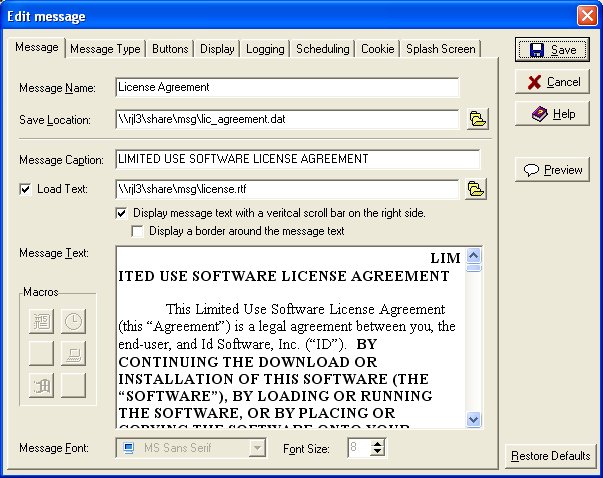Insert the calendar date macro

pos(41,321)
